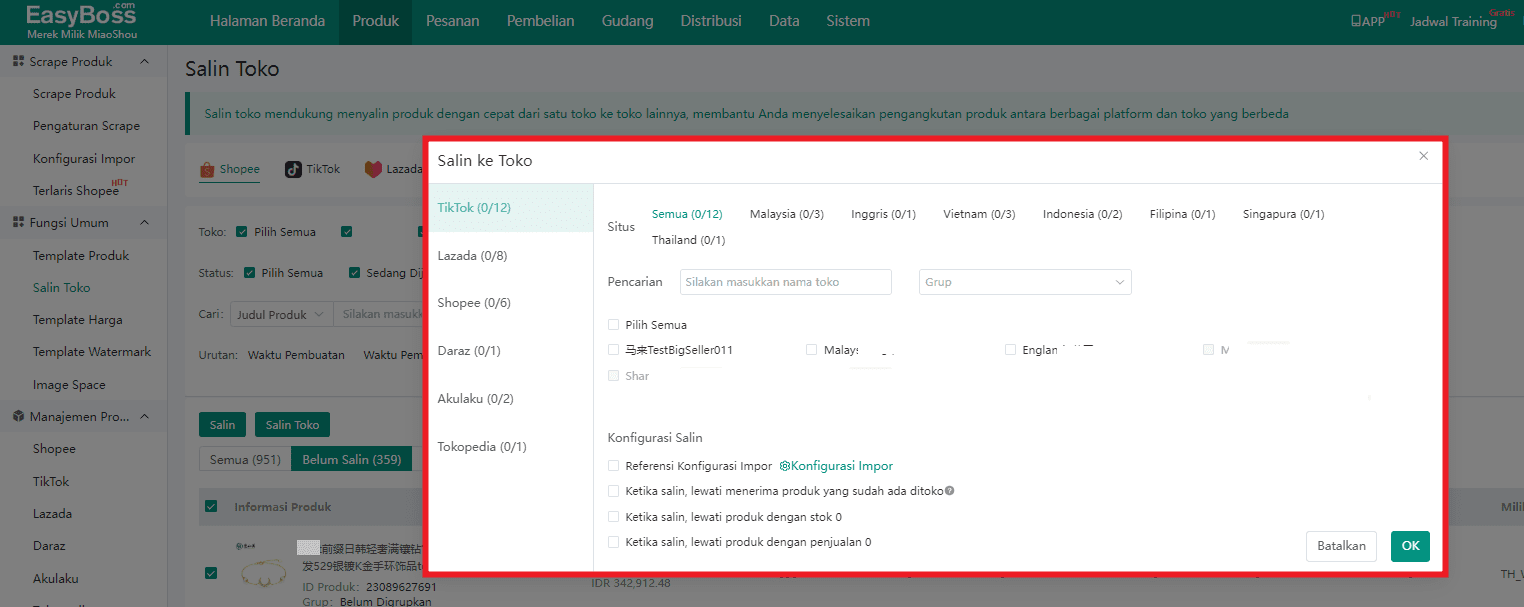
Task: Filter sites by Inggris (0/1)
Action: click(x=884, y=214)
